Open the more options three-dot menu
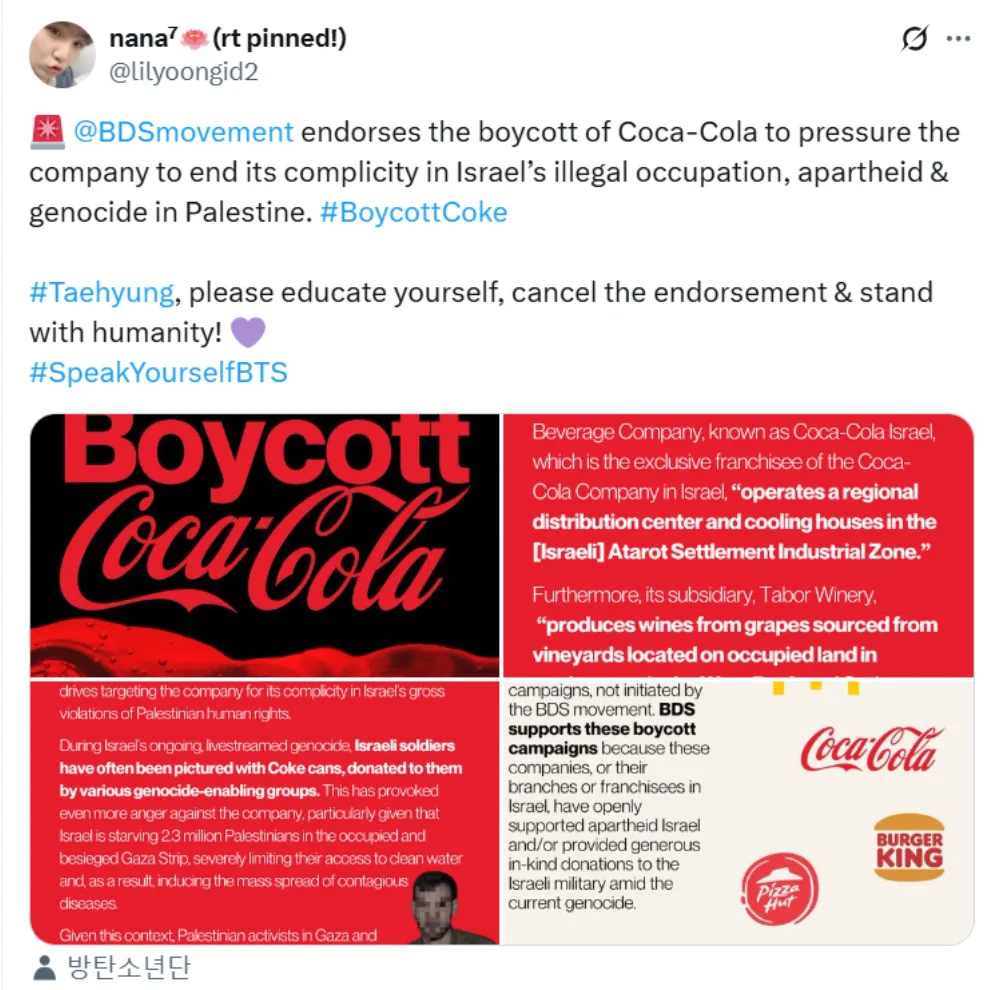1000x990 pixels. pos(958,39)
